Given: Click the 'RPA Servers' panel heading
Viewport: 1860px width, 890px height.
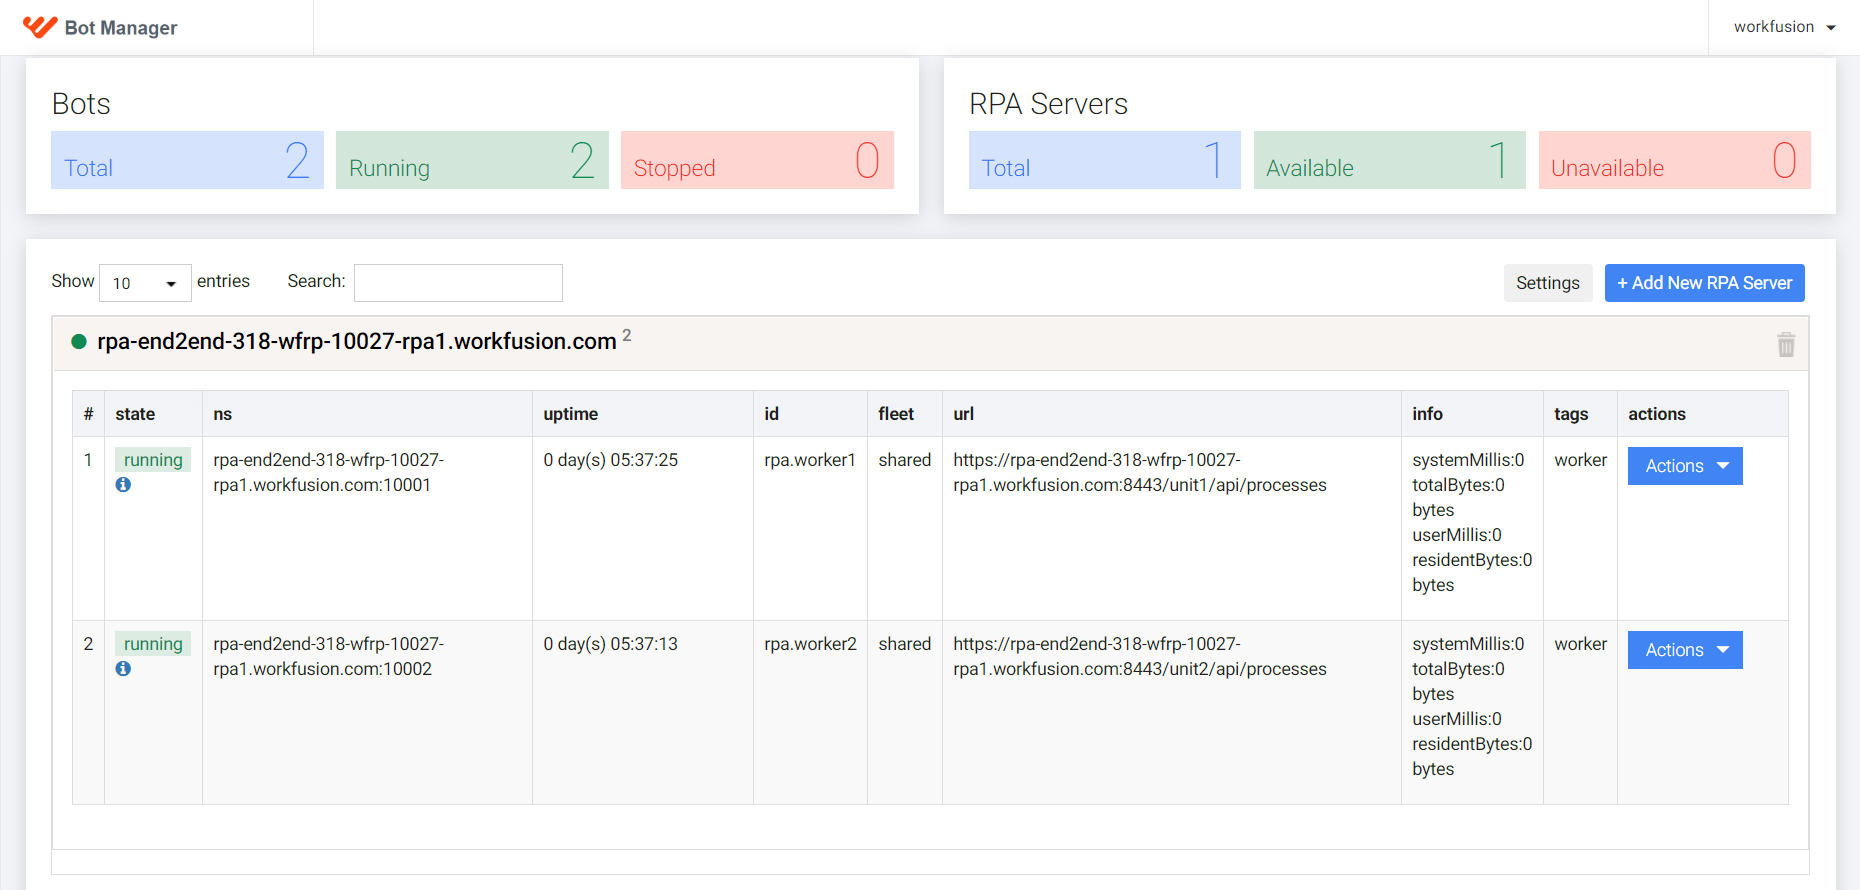Looking at the screenshot, I should pyautogui.click(x=1048, y=104).
